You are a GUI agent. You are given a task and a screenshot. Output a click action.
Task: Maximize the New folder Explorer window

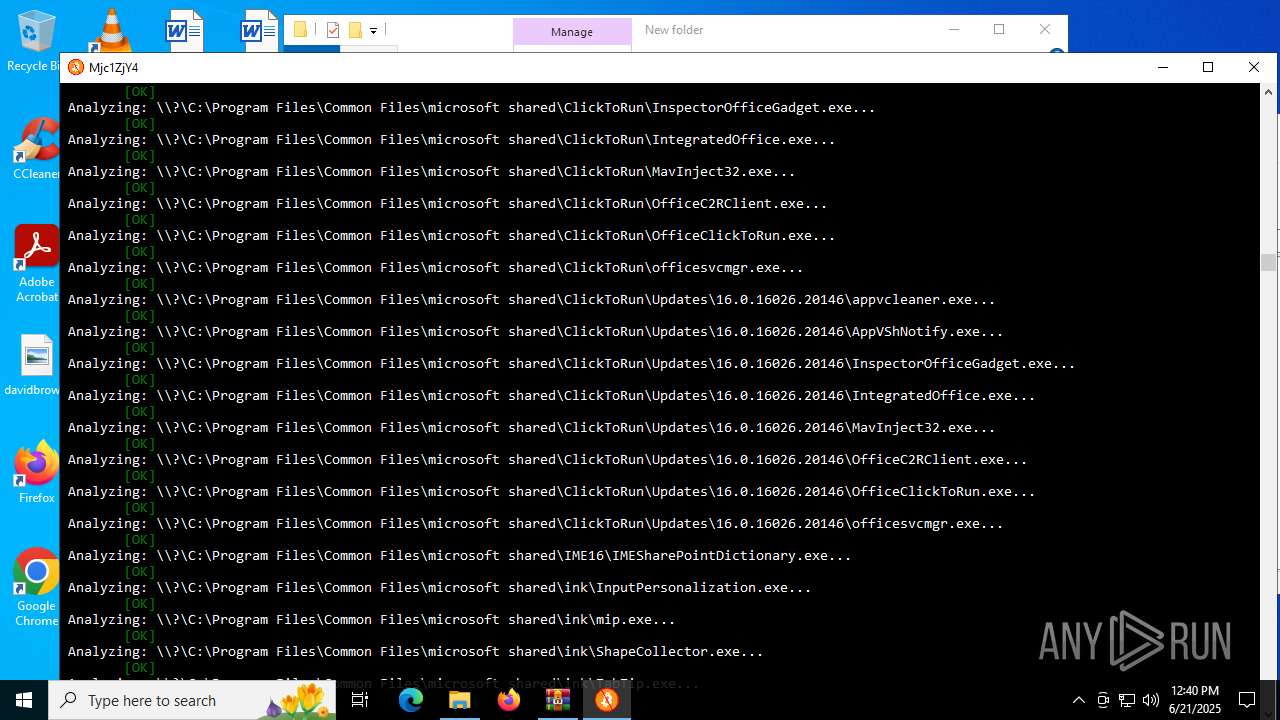pos(999,29)
